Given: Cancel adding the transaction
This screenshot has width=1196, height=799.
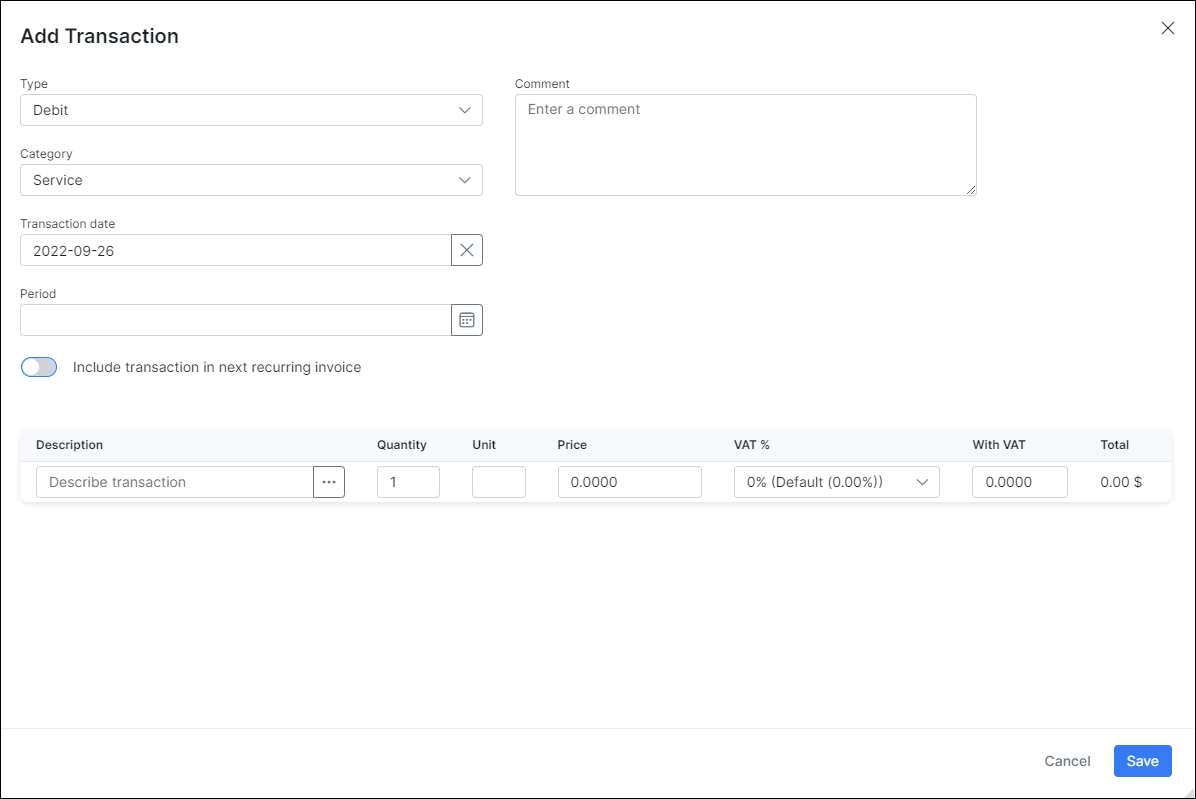Looking at the screenshot, I should (x=1066, y=761).
